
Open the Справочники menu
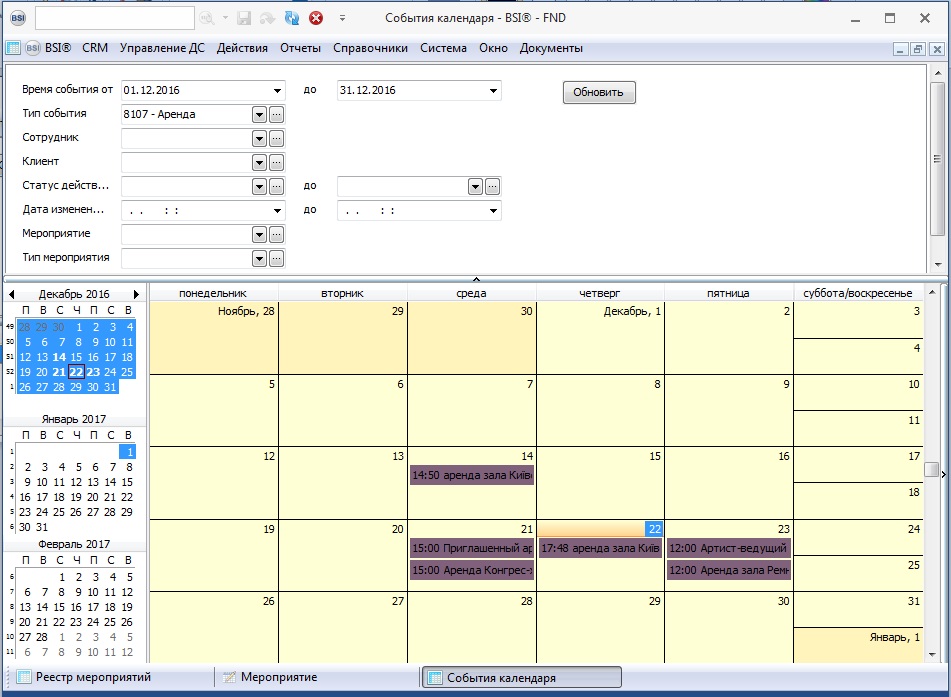[370, 48]
